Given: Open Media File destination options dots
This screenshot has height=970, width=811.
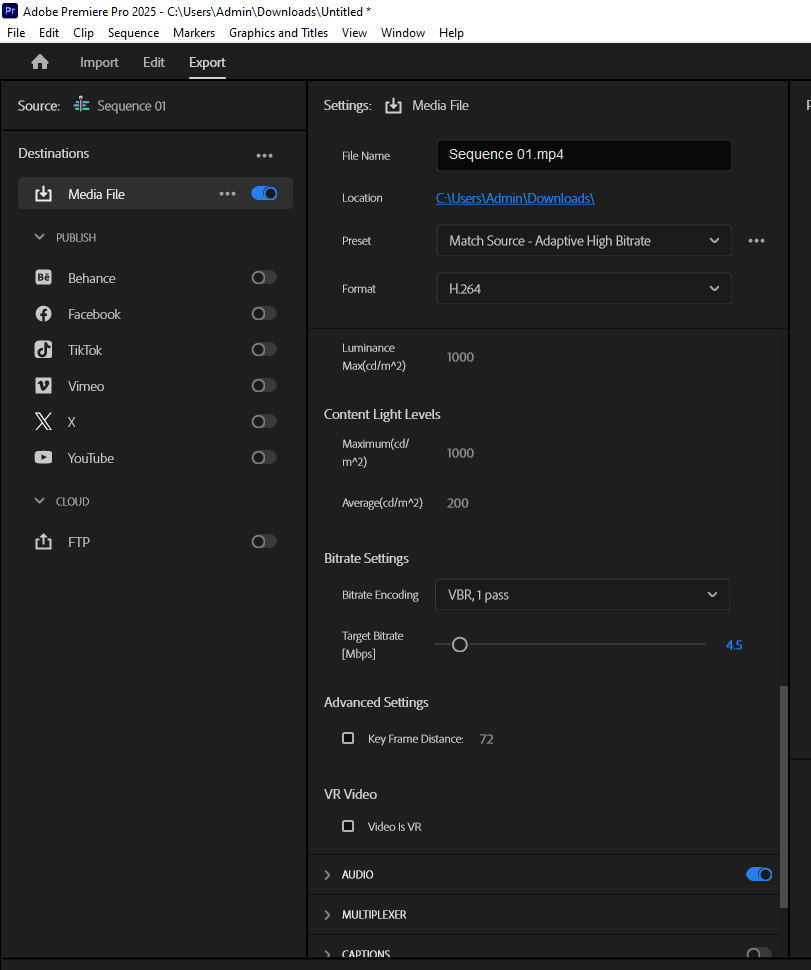Looking at the screenshot, I should (x=228, y=194).
